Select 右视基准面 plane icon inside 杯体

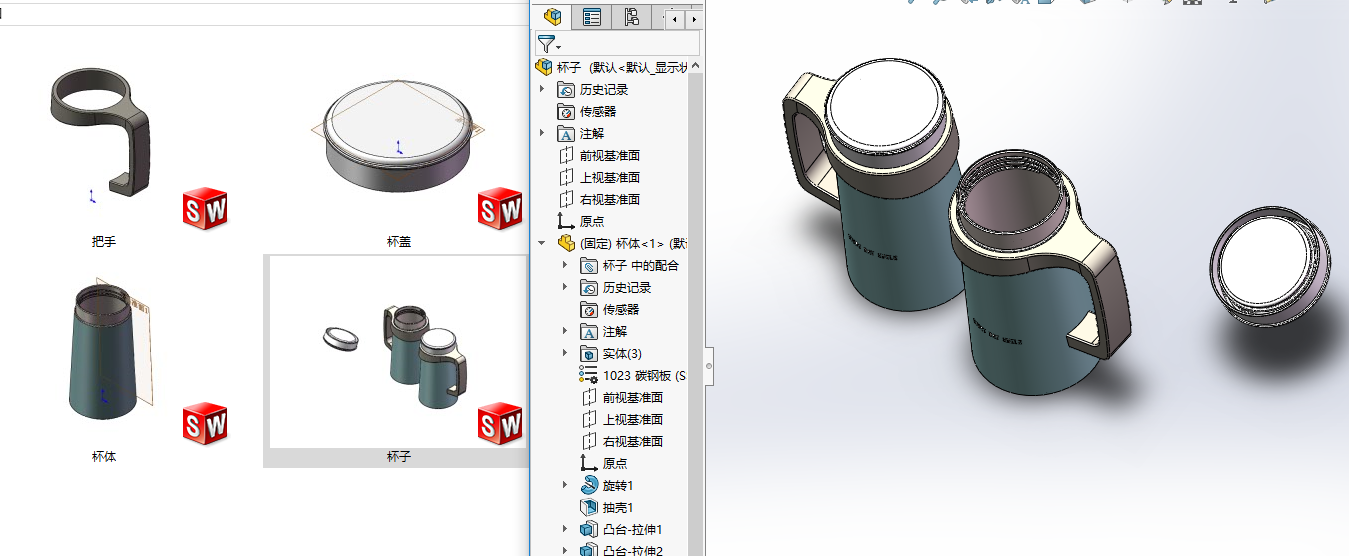coord(589,441)
